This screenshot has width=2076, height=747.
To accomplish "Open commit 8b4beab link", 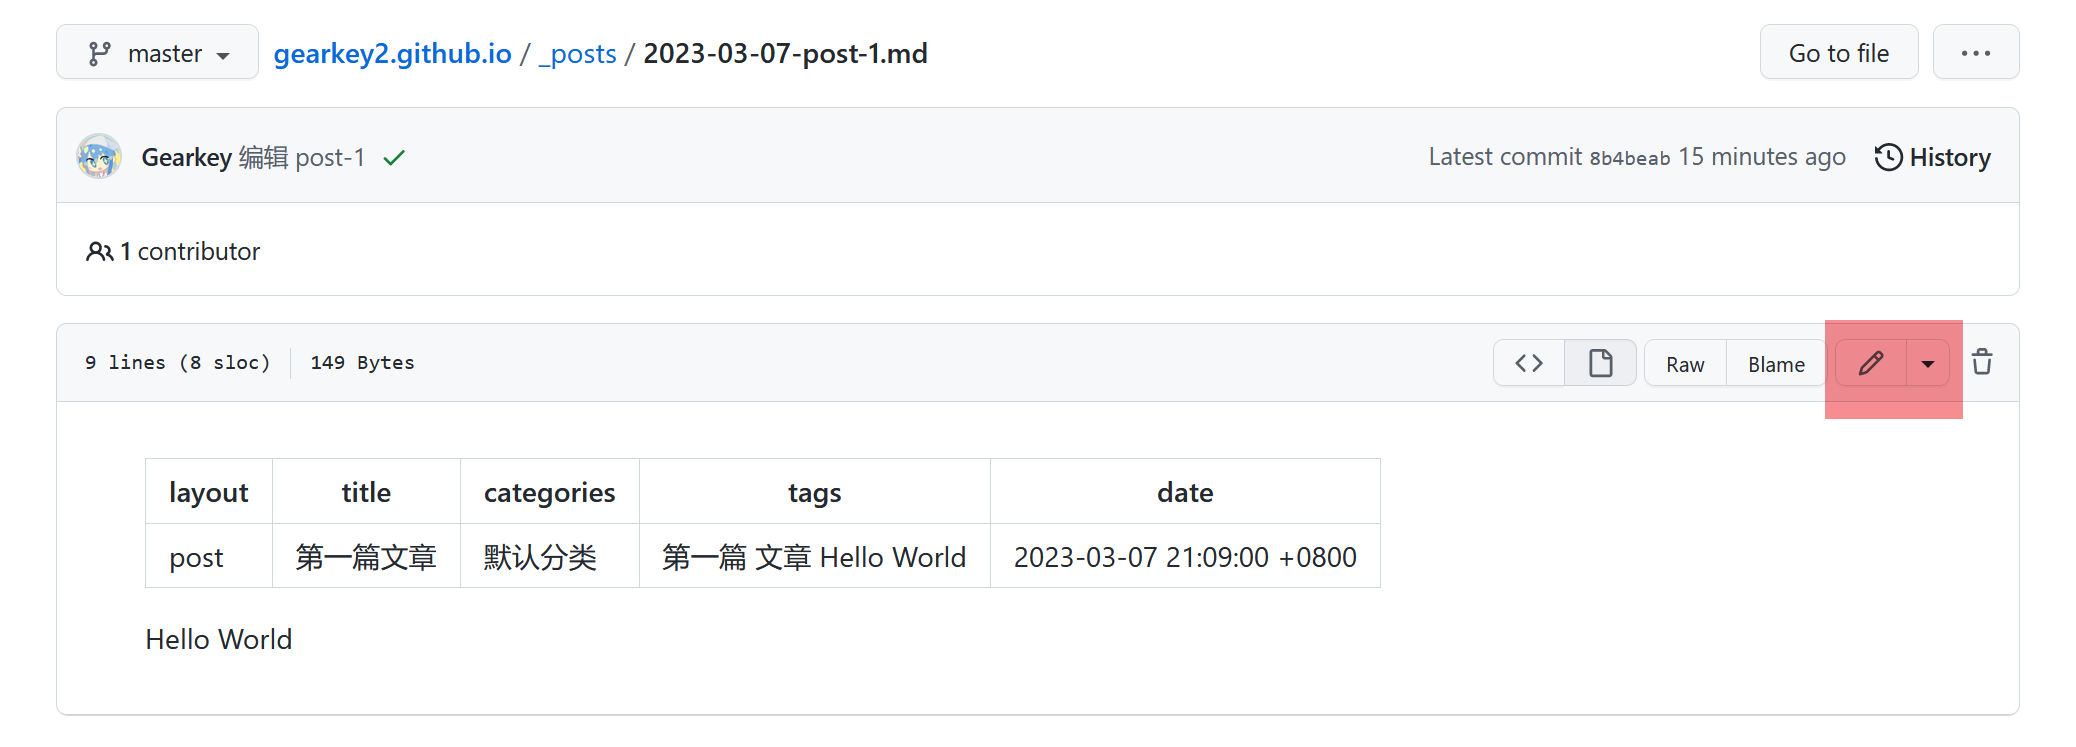I will tap(1630, 158).
